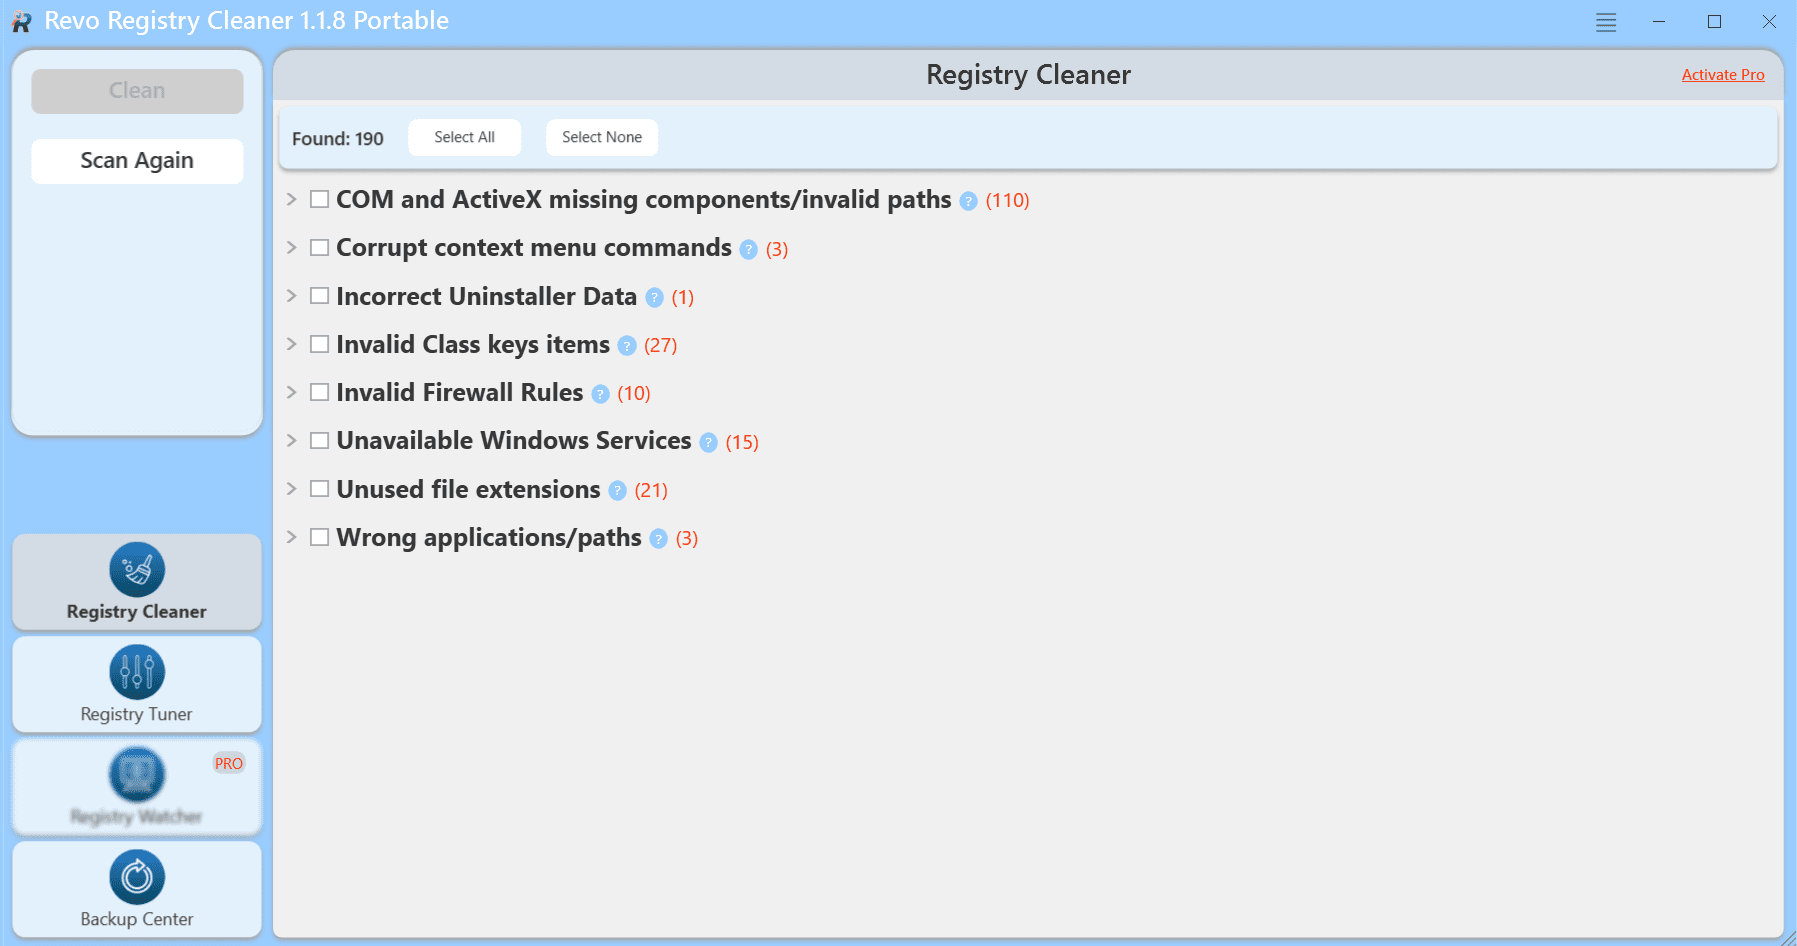Show help for Incorrect Uninstaller Data
Screen dimensions: 1797x946
point(654,297)
